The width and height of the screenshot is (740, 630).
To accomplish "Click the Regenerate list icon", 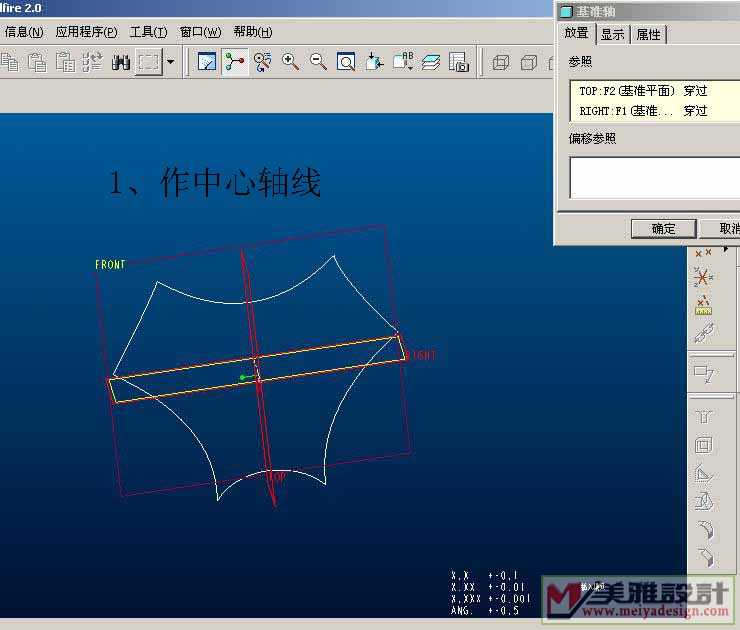I will (x=93, y=62).
